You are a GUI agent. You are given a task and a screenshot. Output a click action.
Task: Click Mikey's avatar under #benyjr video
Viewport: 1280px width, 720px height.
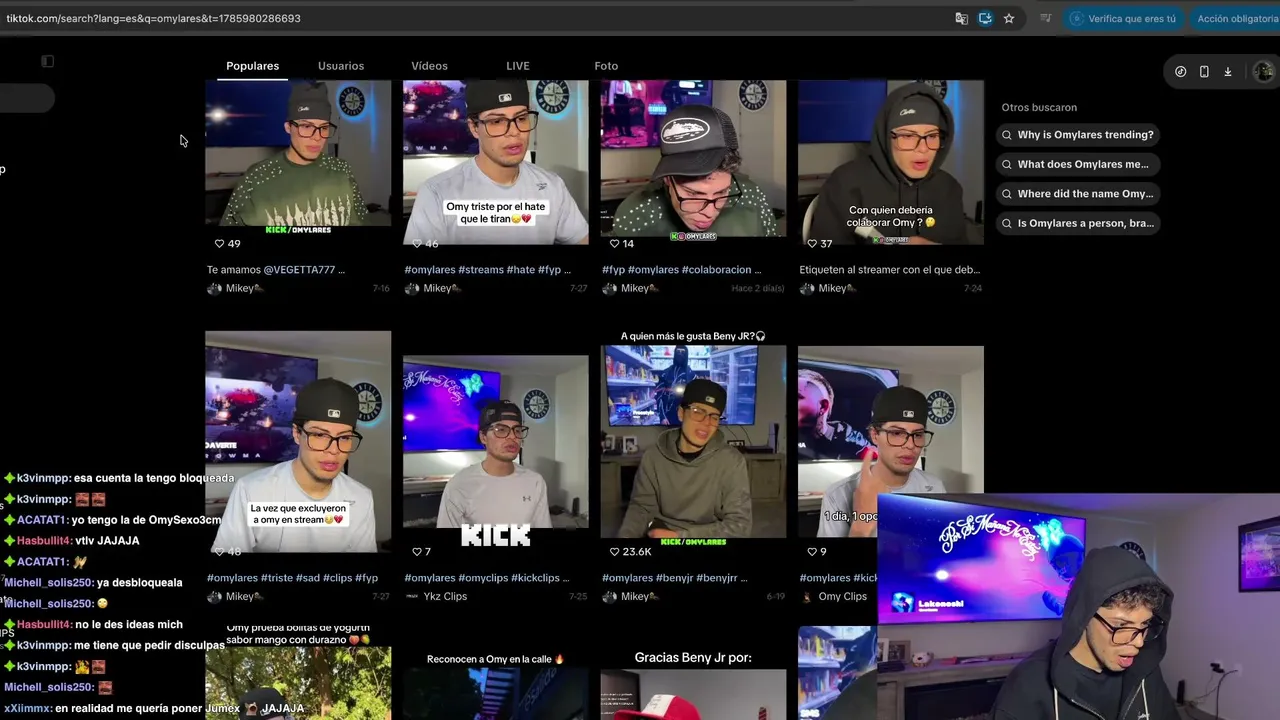tap(609, 596)
